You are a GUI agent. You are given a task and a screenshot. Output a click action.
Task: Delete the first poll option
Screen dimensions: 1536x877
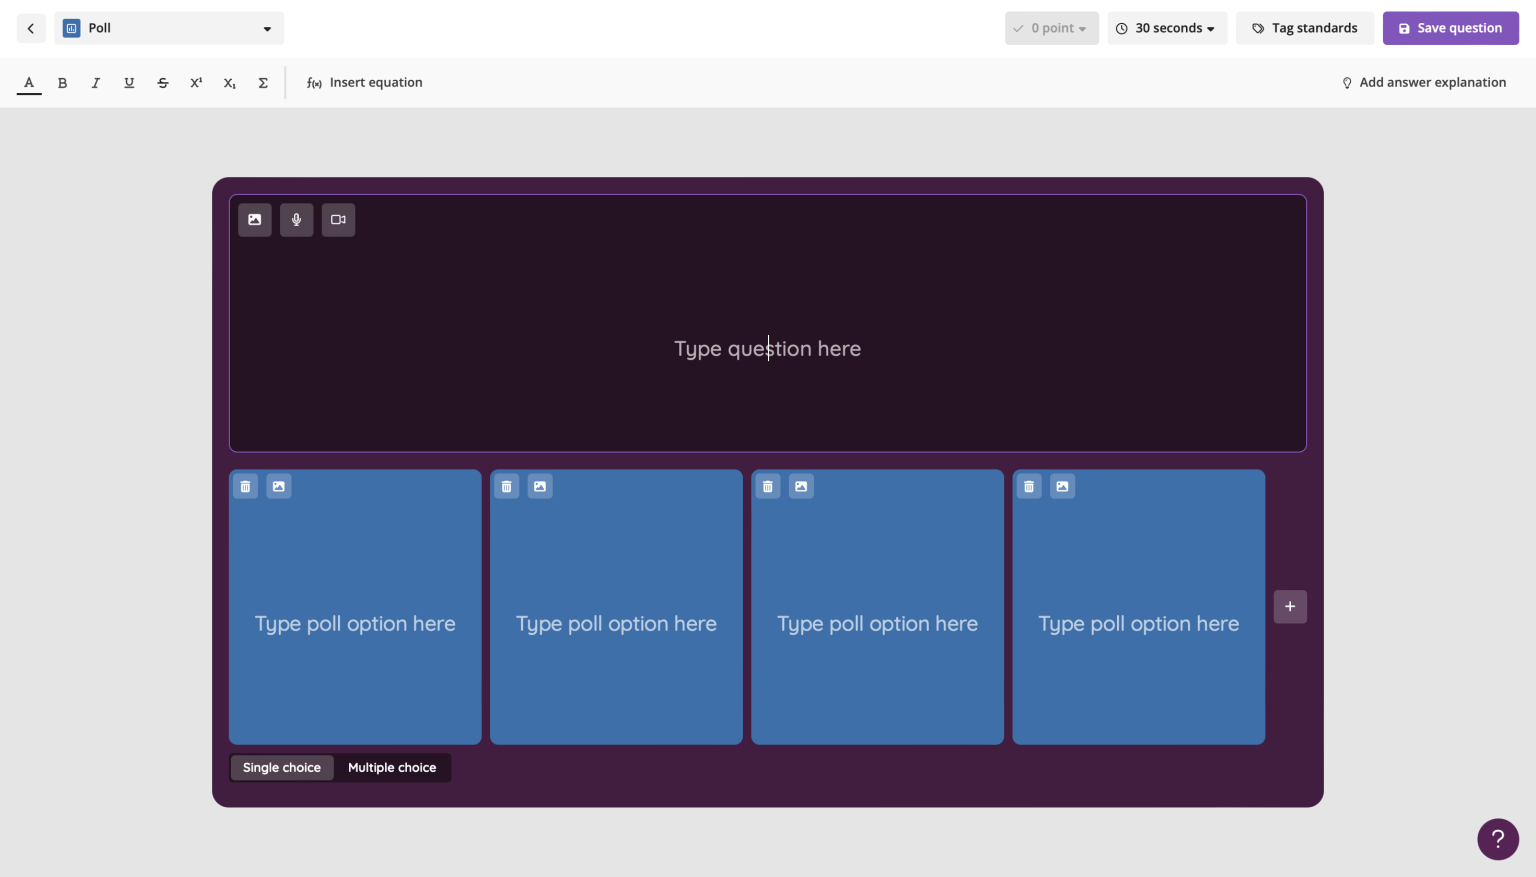click(x=245, y=486)
